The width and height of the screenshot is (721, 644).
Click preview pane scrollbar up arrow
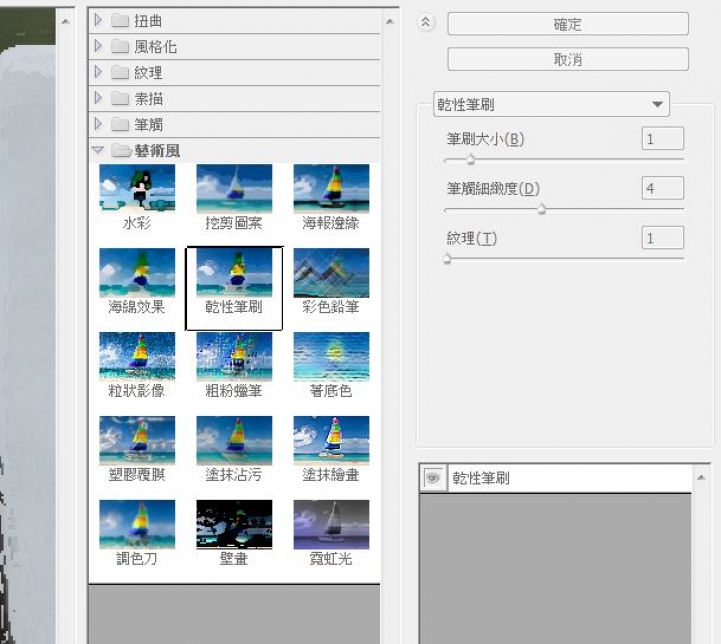65,22
